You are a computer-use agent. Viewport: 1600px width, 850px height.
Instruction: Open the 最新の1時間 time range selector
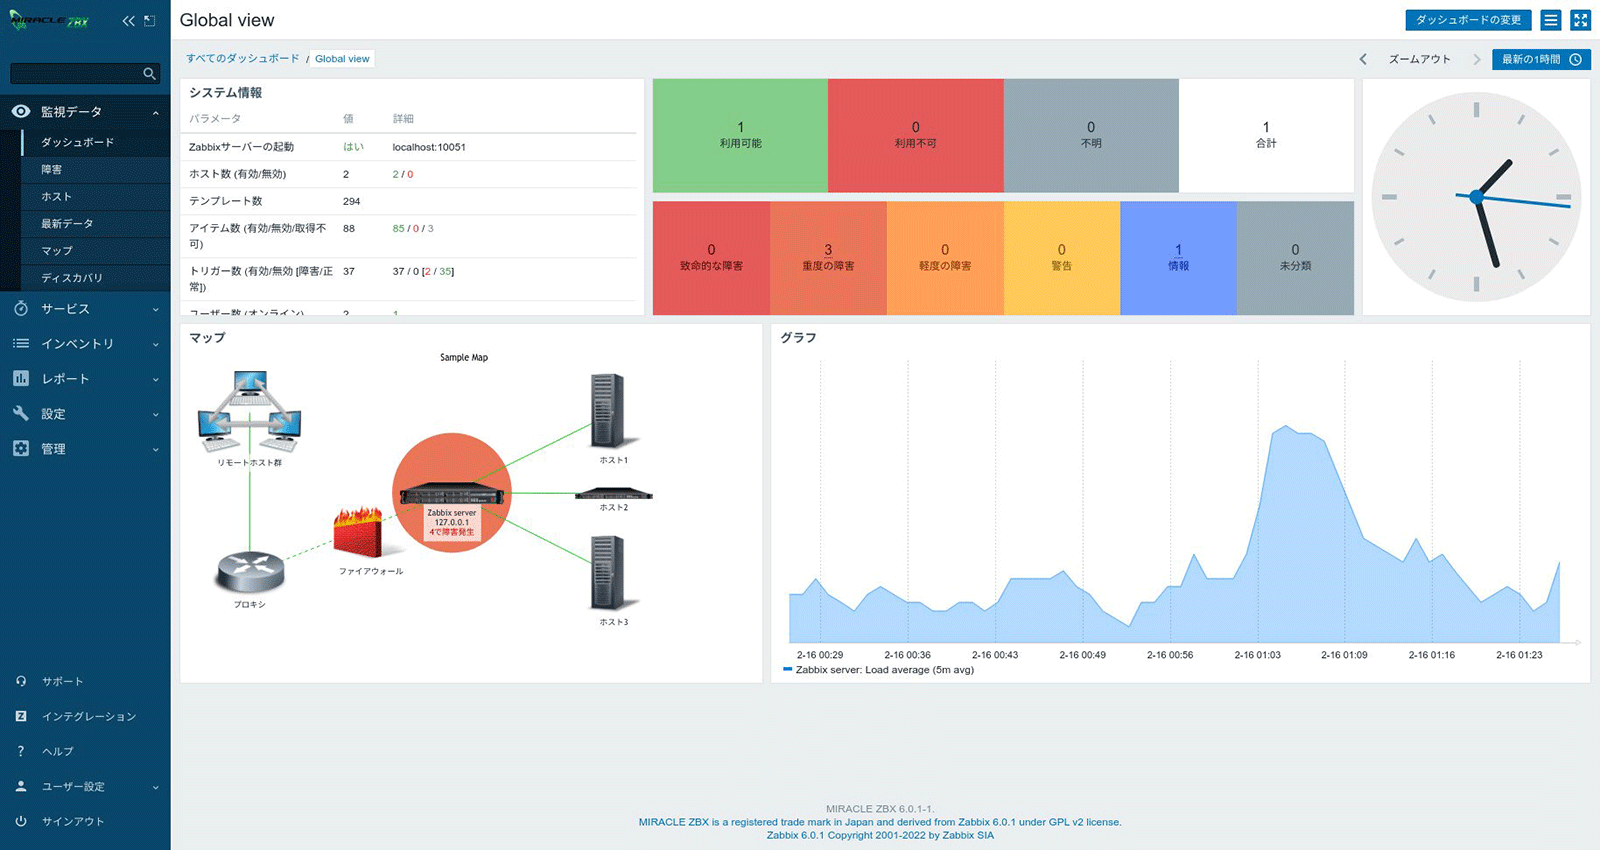tap(1540, 60)
